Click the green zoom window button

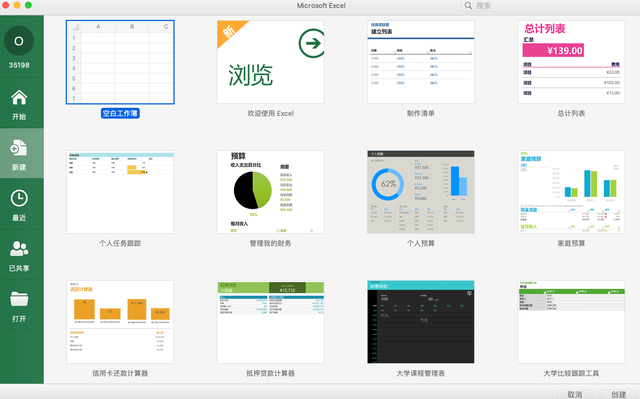[x=28, y=5]
